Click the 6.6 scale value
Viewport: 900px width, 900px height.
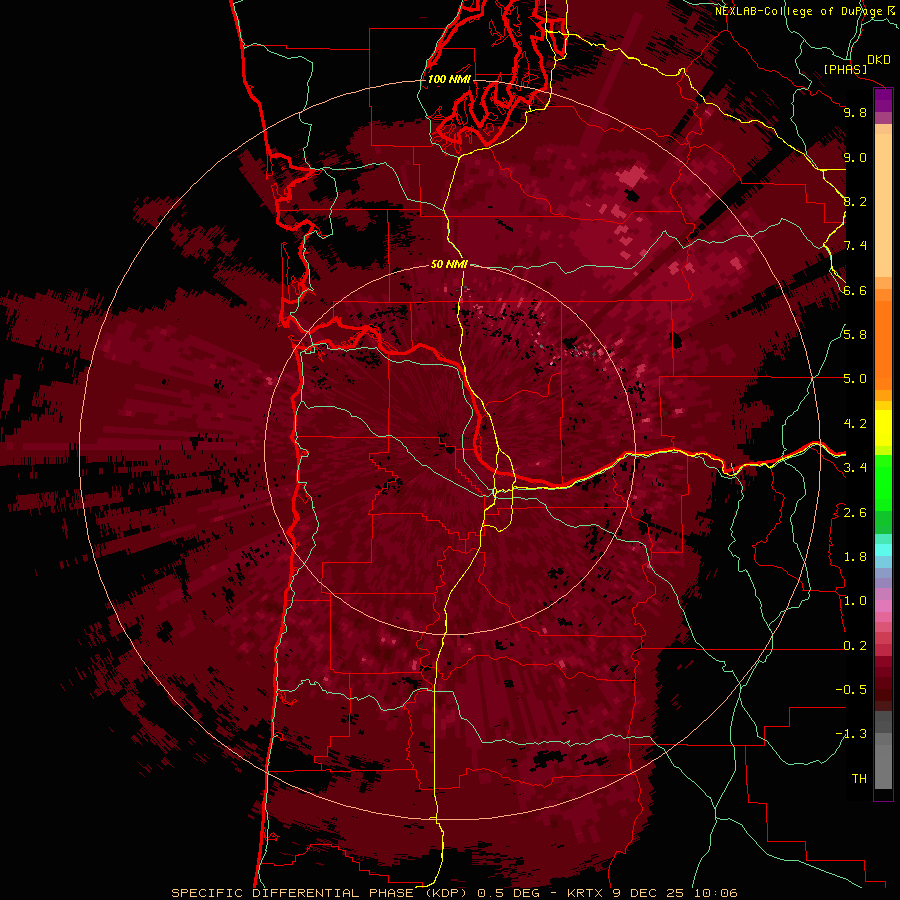coord(855,290)
